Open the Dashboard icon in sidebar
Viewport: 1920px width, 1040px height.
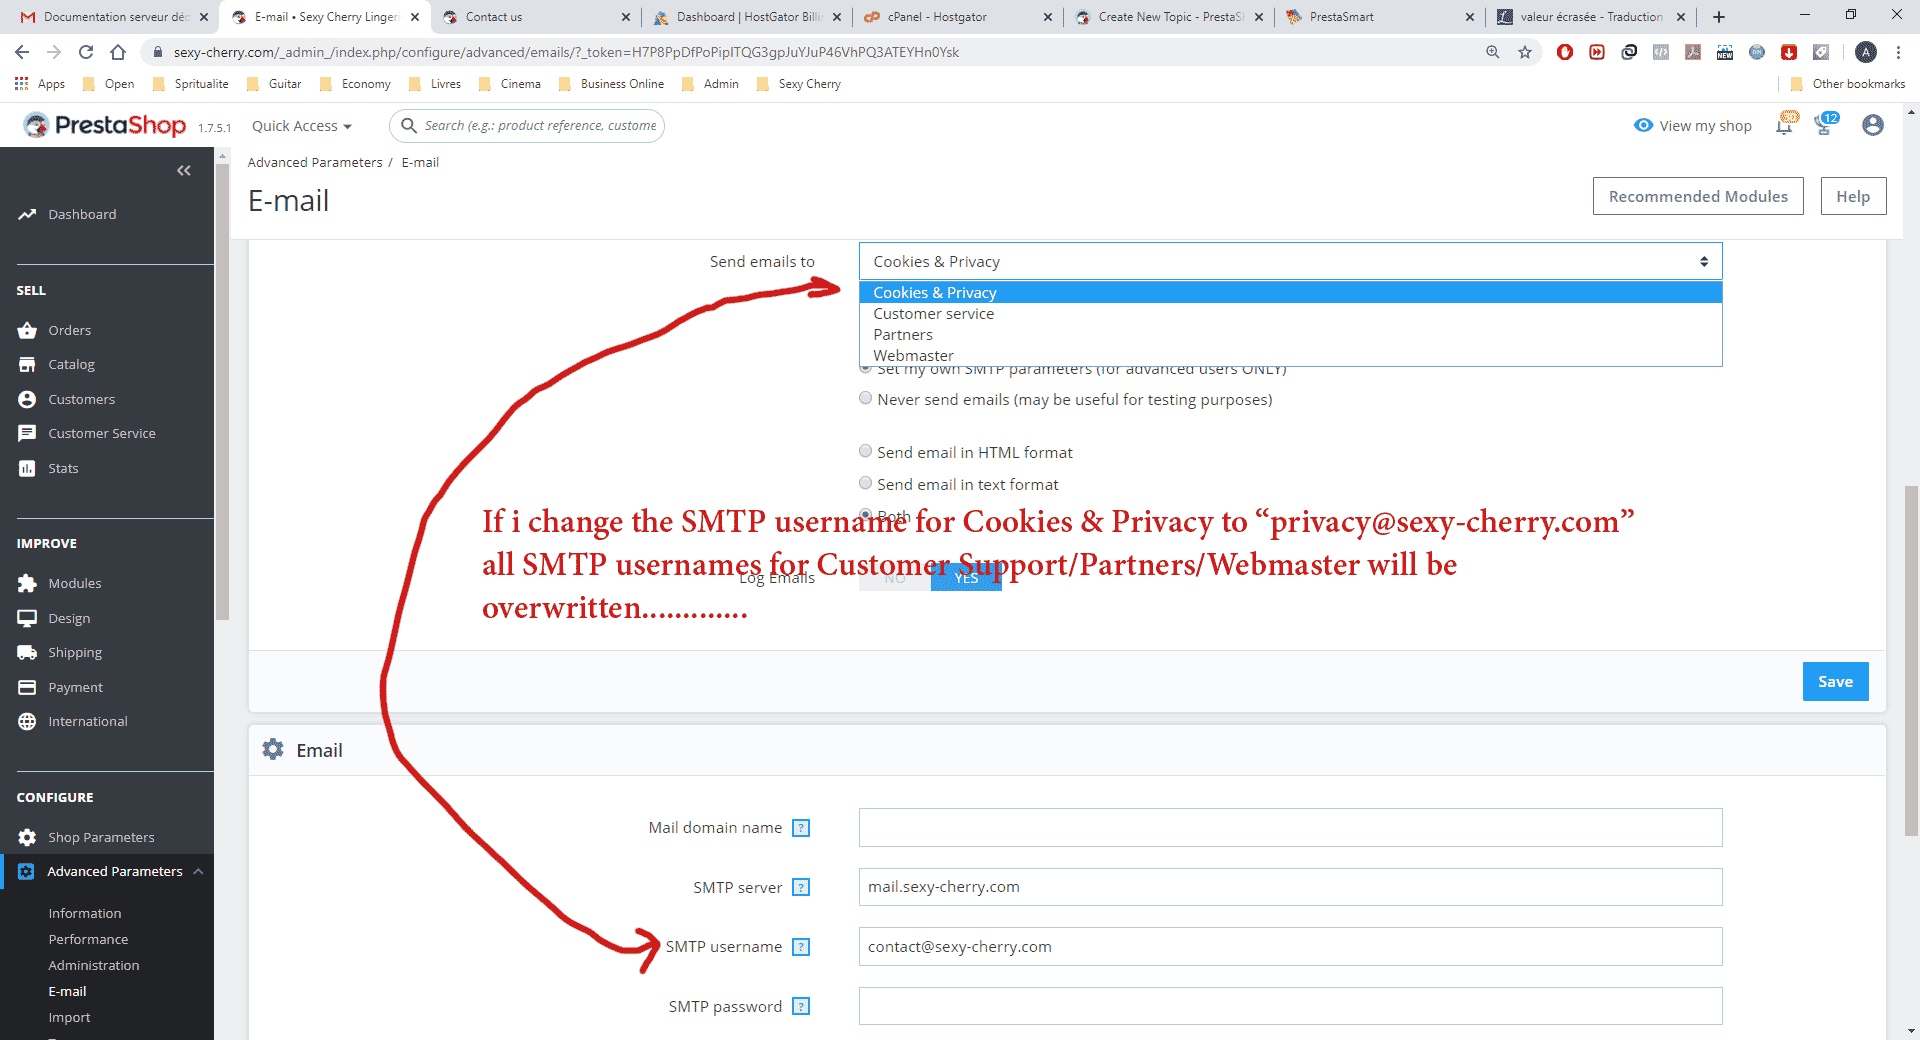(x=27, y=215)
